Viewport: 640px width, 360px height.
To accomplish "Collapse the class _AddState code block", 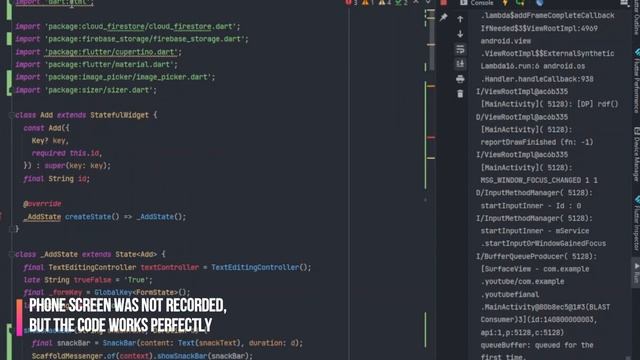I will [11, 255].
